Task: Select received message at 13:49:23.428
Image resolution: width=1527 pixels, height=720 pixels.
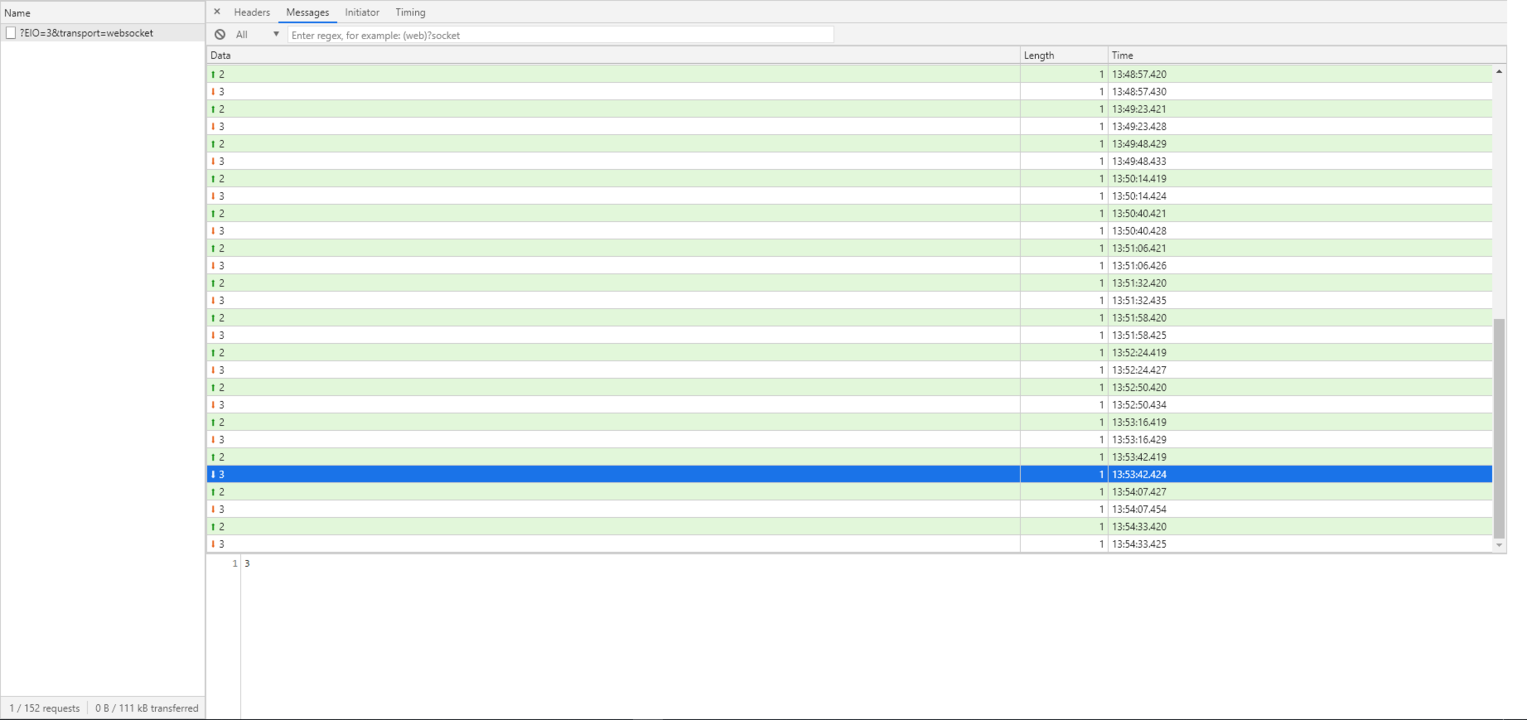Action: (x=849, y=127)
